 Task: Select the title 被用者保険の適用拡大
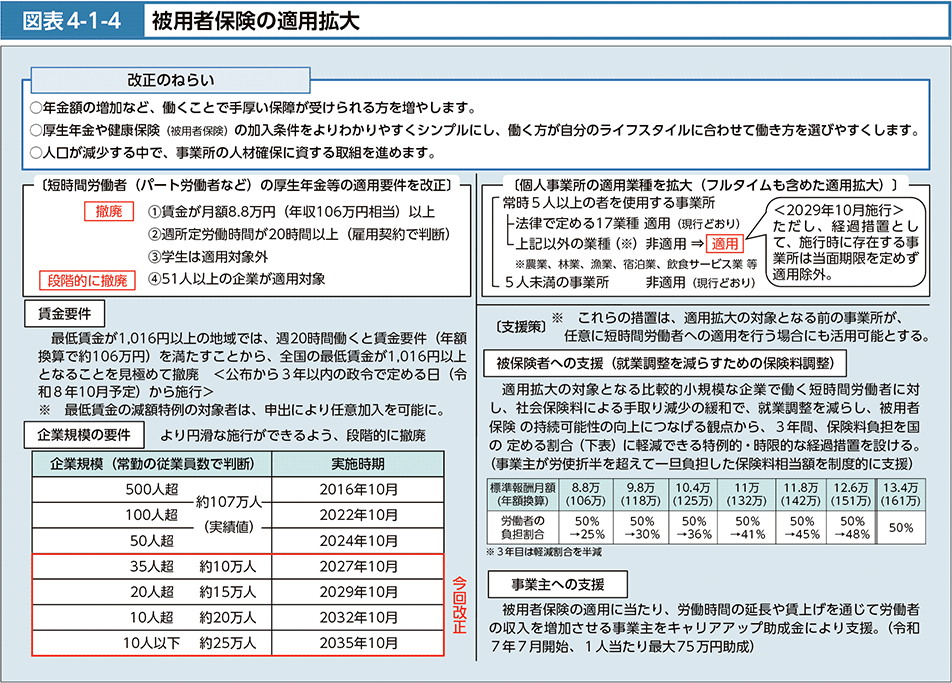point(256,21)
